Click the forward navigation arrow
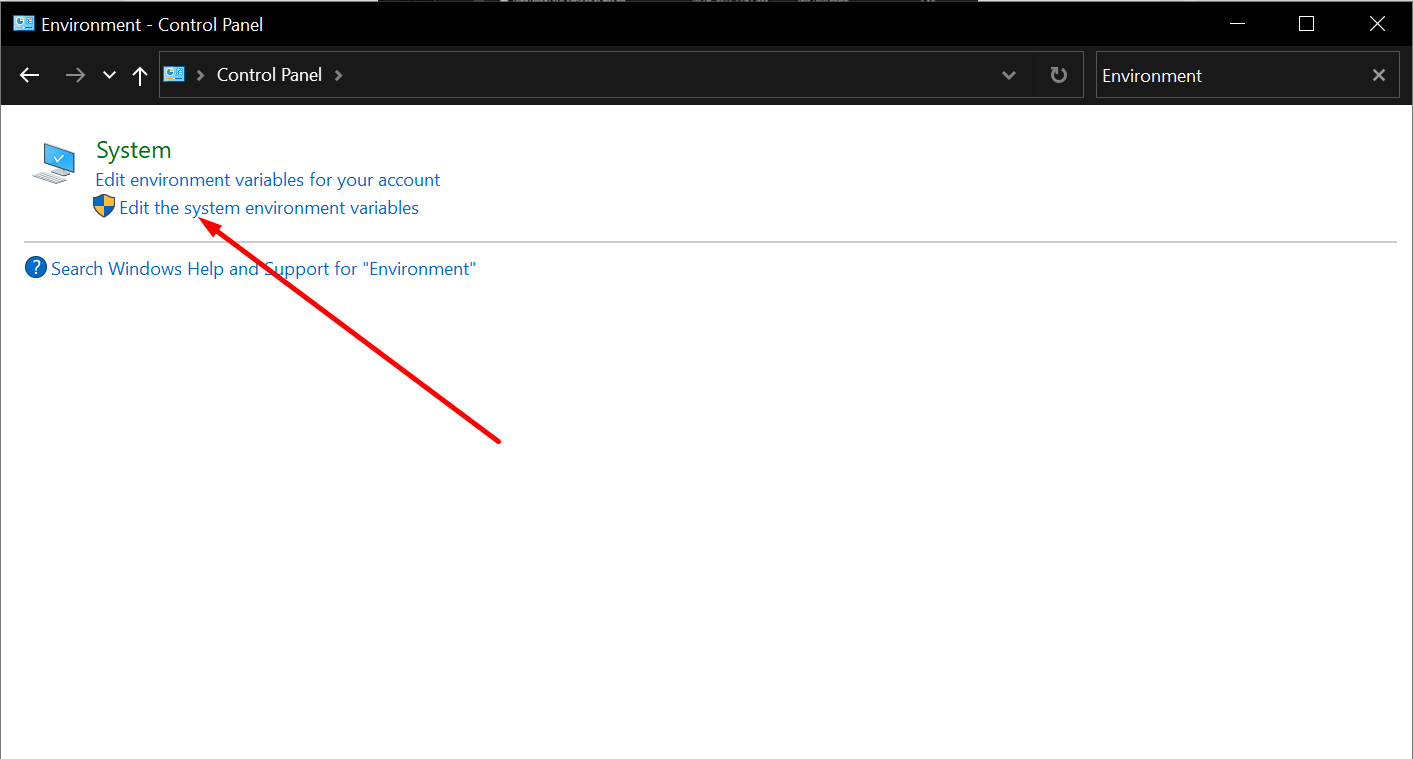The width and height of the screenshot is (1413, 759). tap(75, 75)
